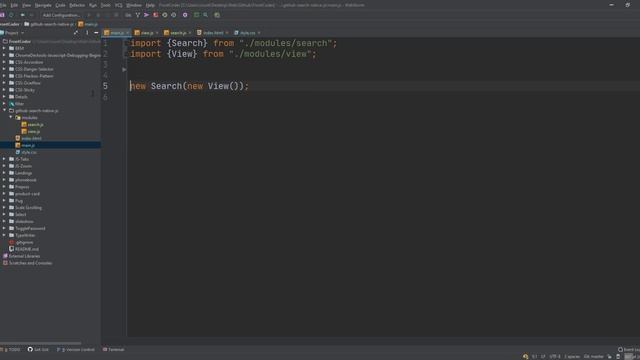
Task: Click main.js in the breadcrumb bar
Action: pyautogui.click(x=88, y=24)
